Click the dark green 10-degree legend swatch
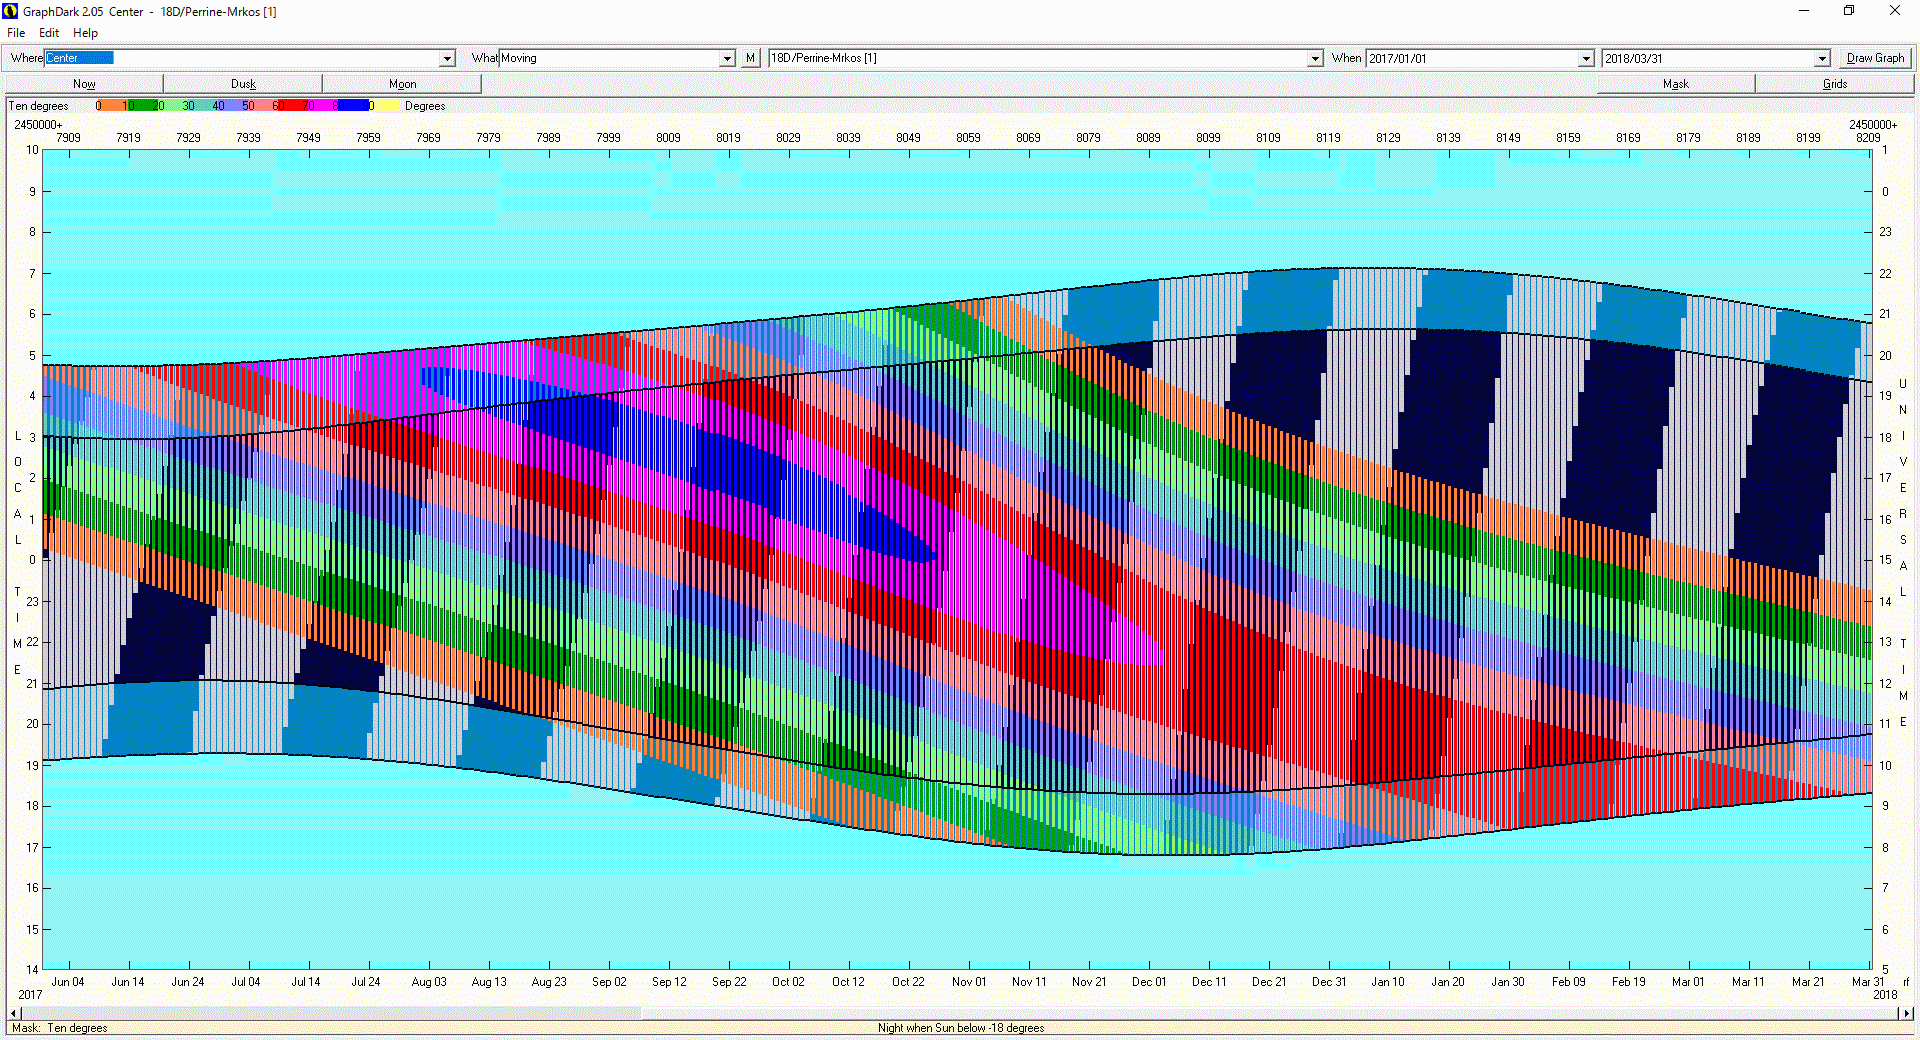 coord(141,106)
